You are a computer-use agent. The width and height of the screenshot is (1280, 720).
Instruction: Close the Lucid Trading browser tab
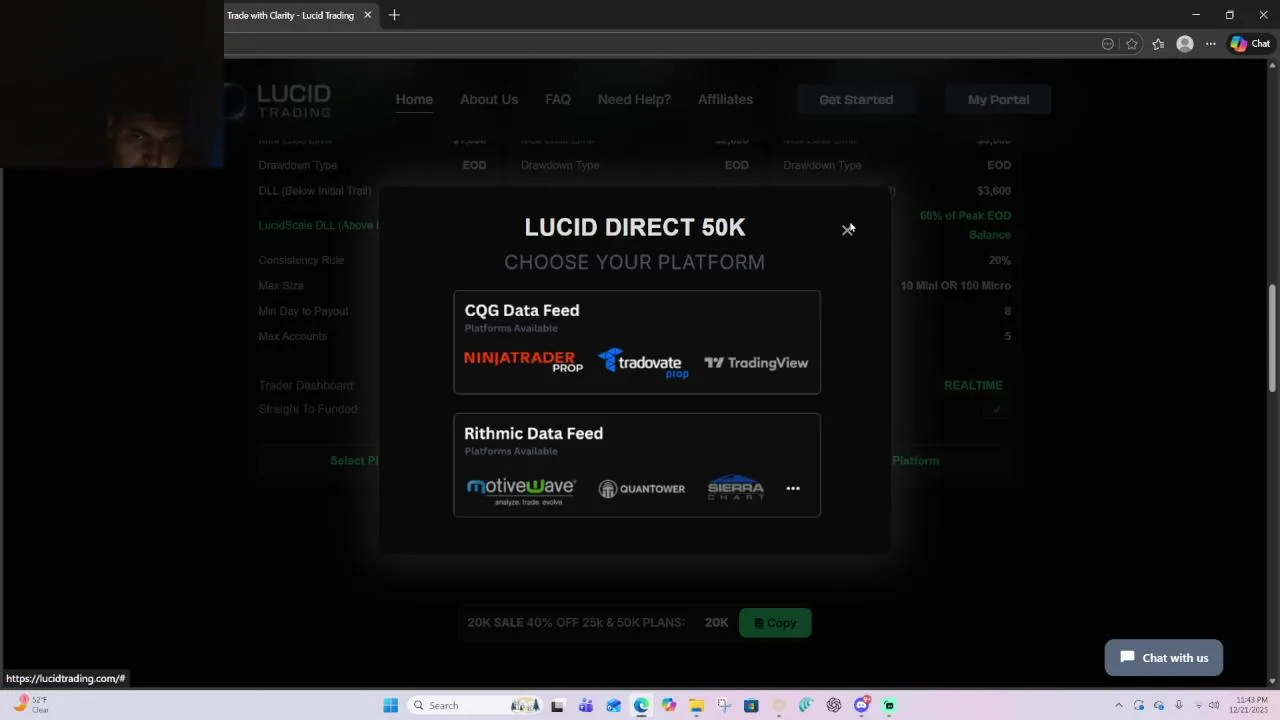[367, 15]
